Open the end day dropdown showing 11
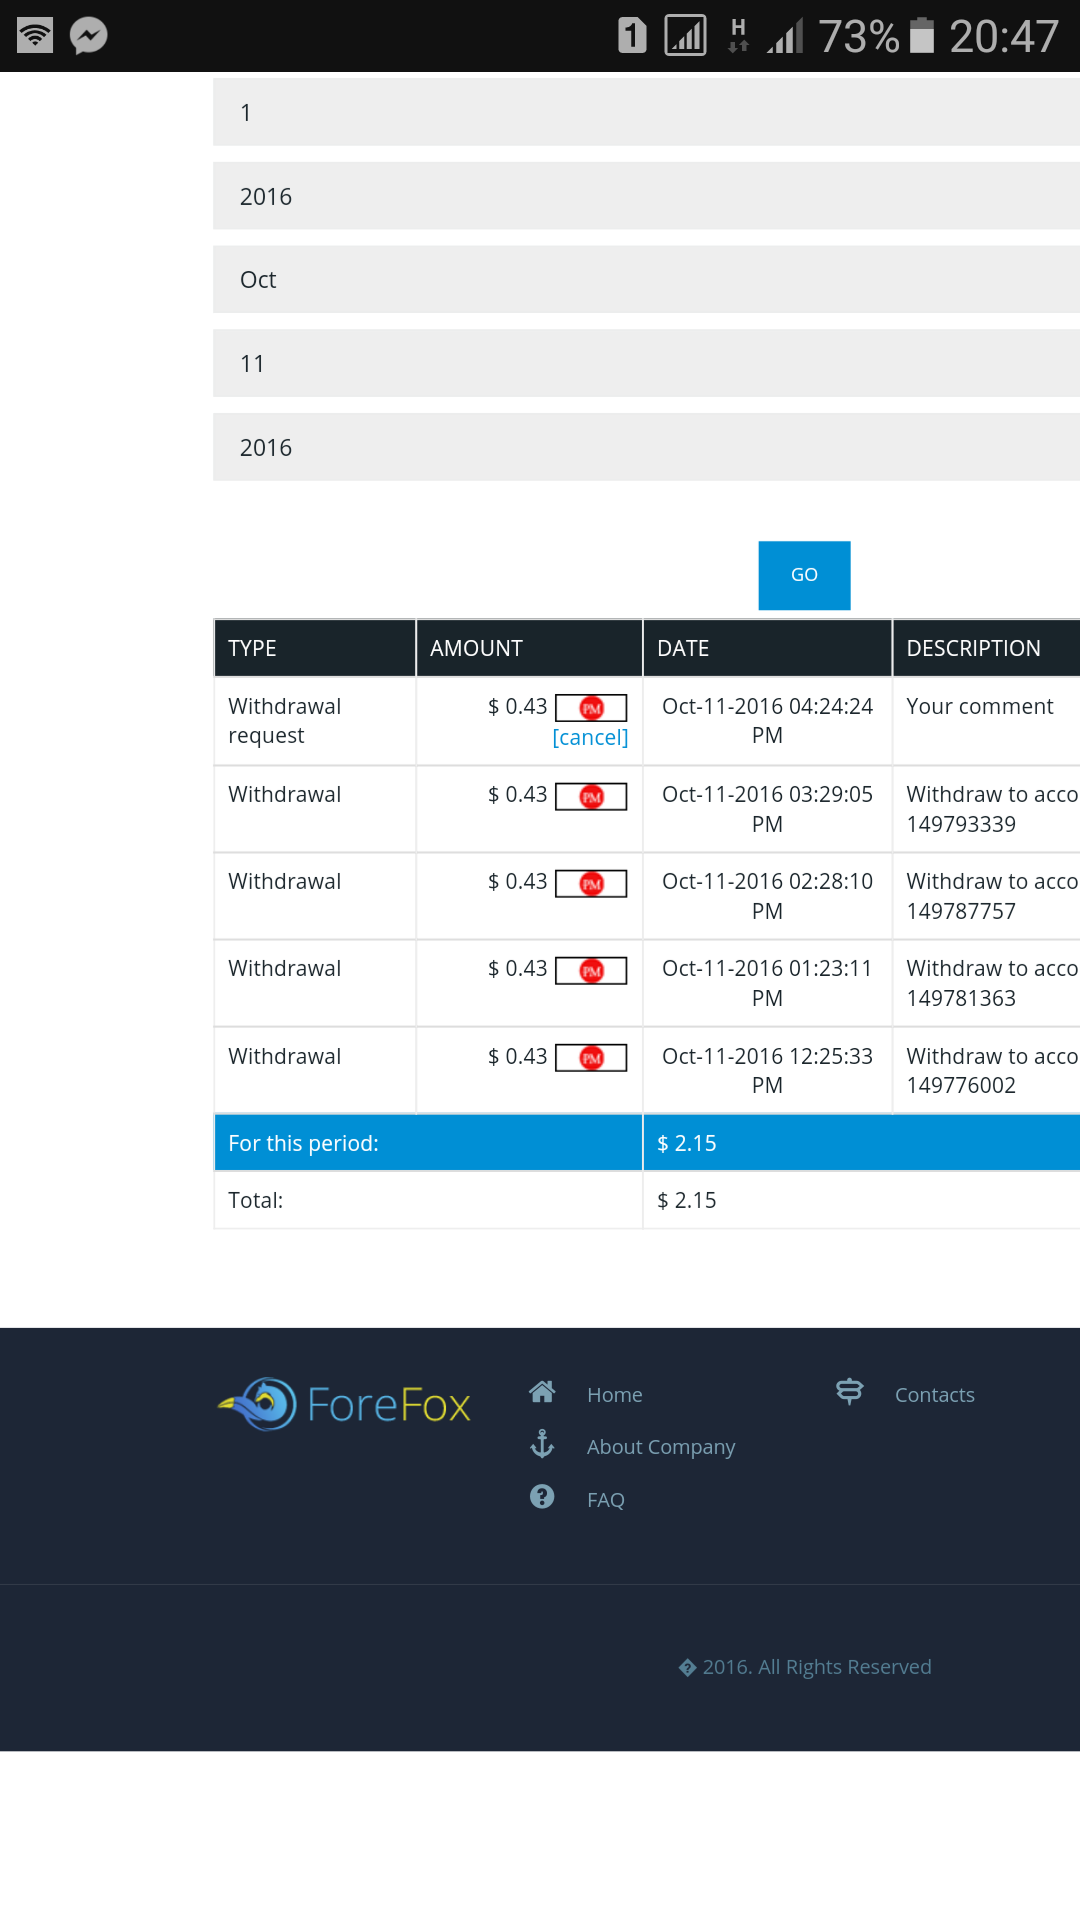The height and width of the screenshot is (1920, 1080). coord(646,363)
